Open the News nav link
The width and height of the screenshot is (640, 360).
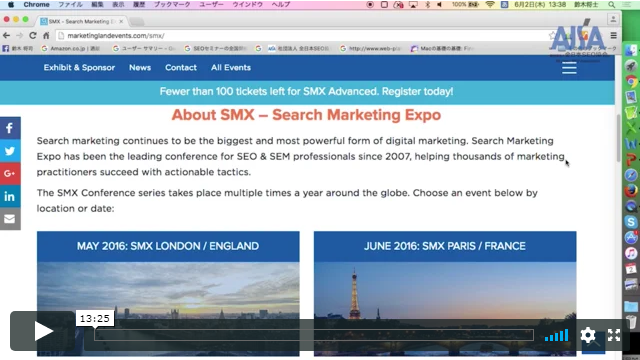click(140, 68)
